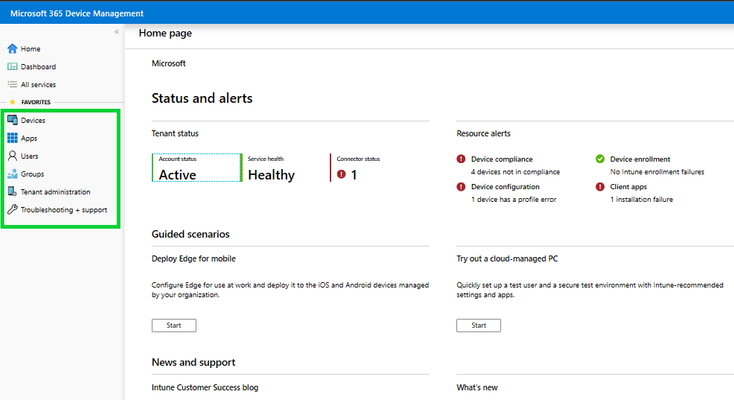Click the Tenant administration icon
The height and width of the screenshot is (400, 734).
[x=12, y=192]
